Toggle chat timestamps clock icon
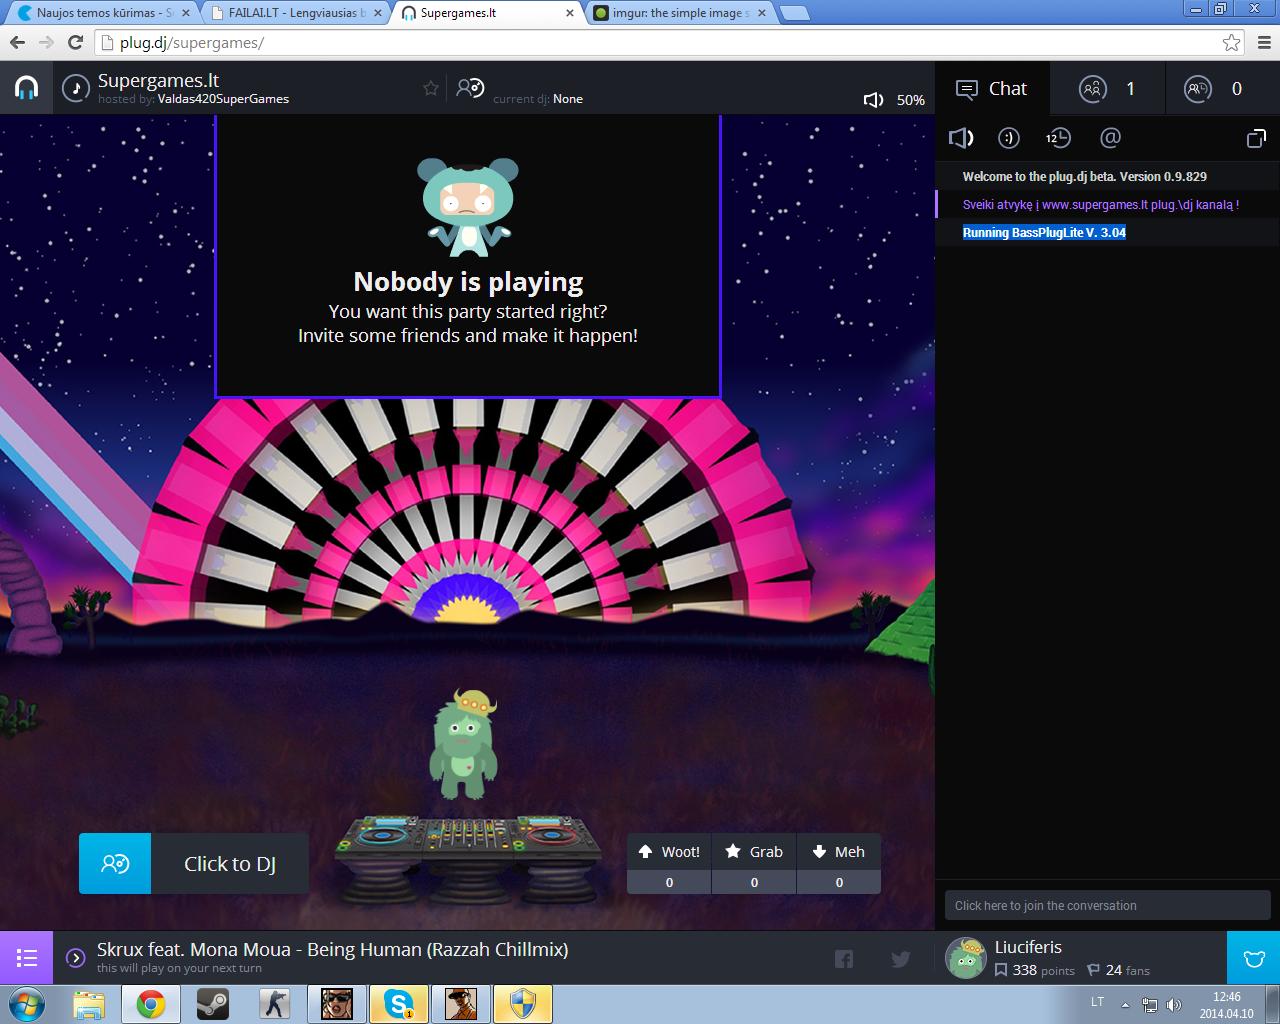Image resolution: width=1280 pixels, height=1024 pixels. (1058, 138)
